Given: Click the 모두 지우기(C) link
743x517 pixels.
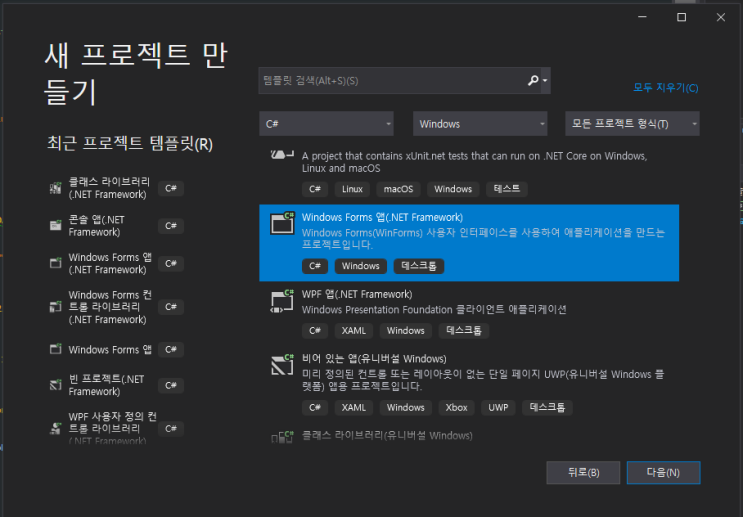Looking at the screenshot, I should pos(666,88).
